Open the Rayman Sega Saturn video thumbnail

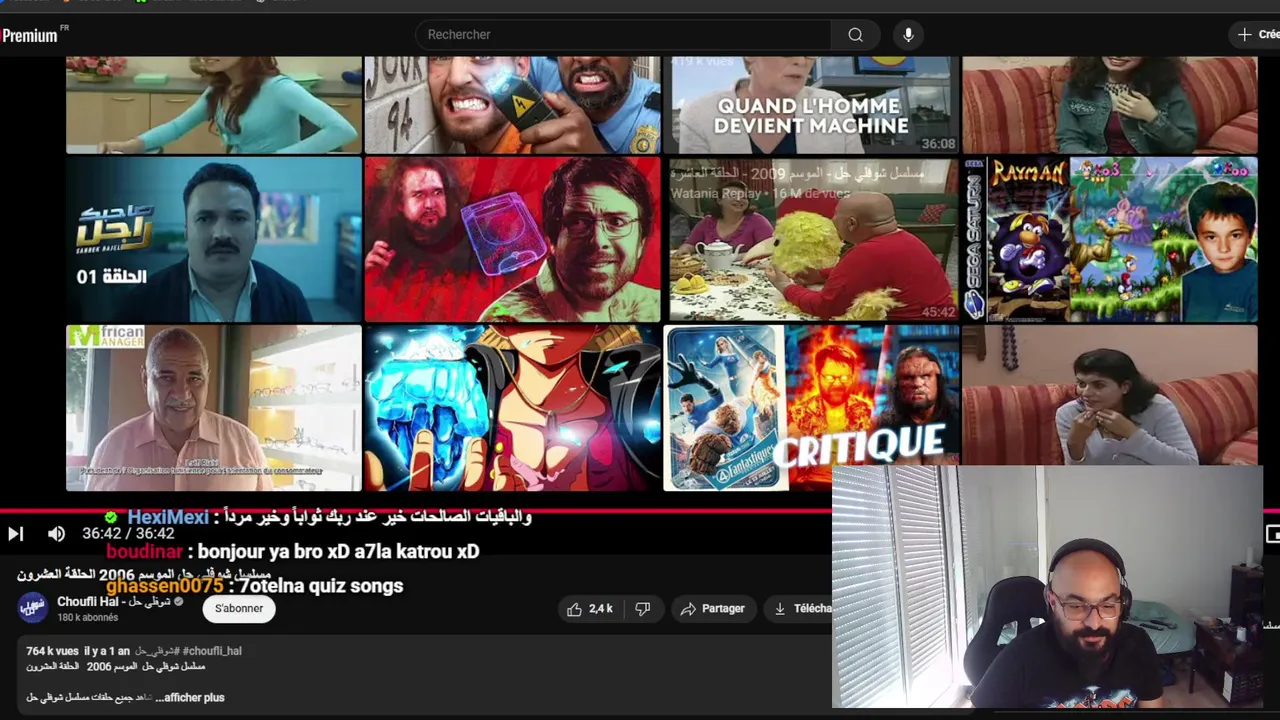(x=1110, y=239)
